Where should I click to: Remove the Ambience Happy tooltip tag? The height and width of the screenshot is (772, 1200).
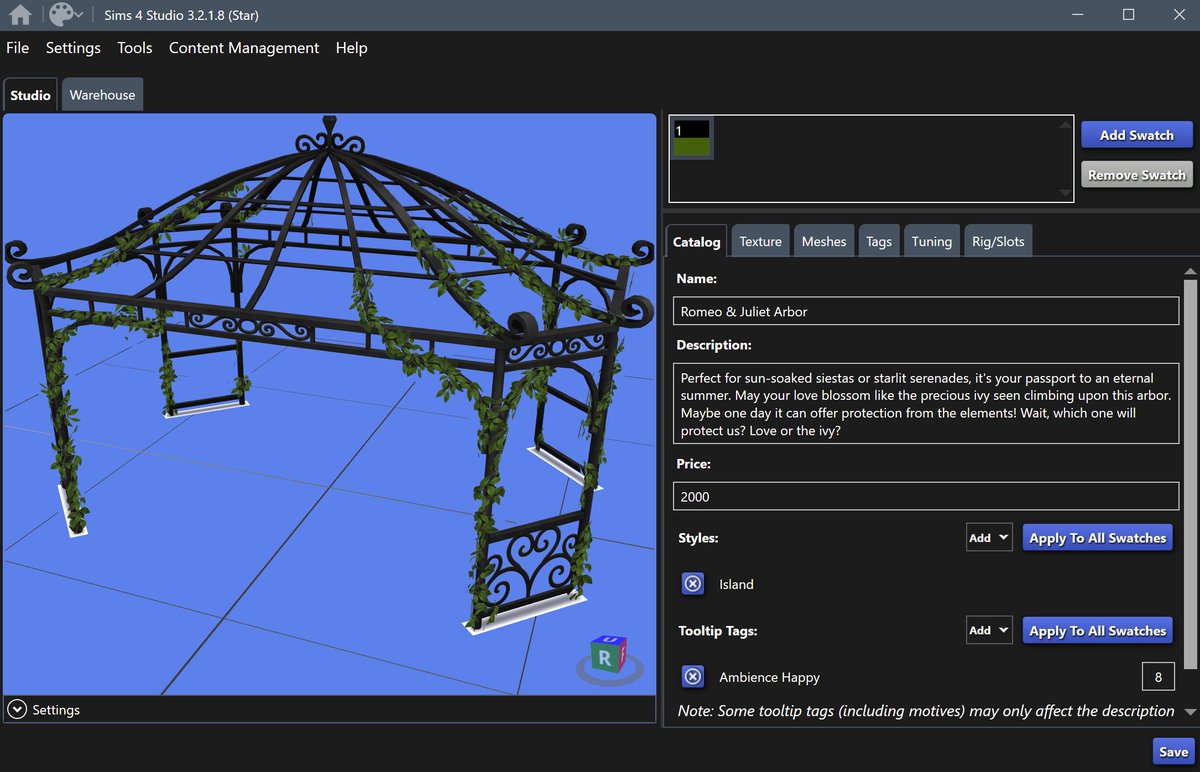693,677
